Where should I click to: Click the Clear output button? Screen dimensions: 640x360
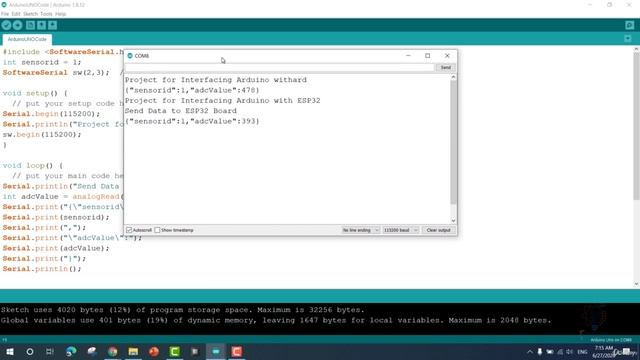pos(438,230)
